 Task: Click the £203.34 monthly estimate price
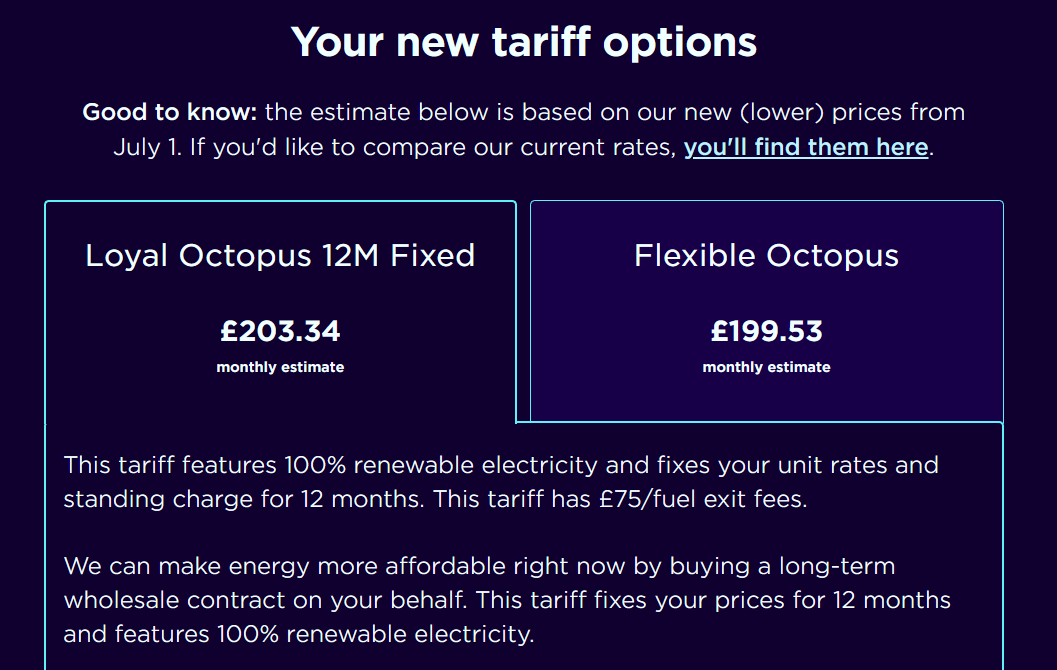click(280, 330)
